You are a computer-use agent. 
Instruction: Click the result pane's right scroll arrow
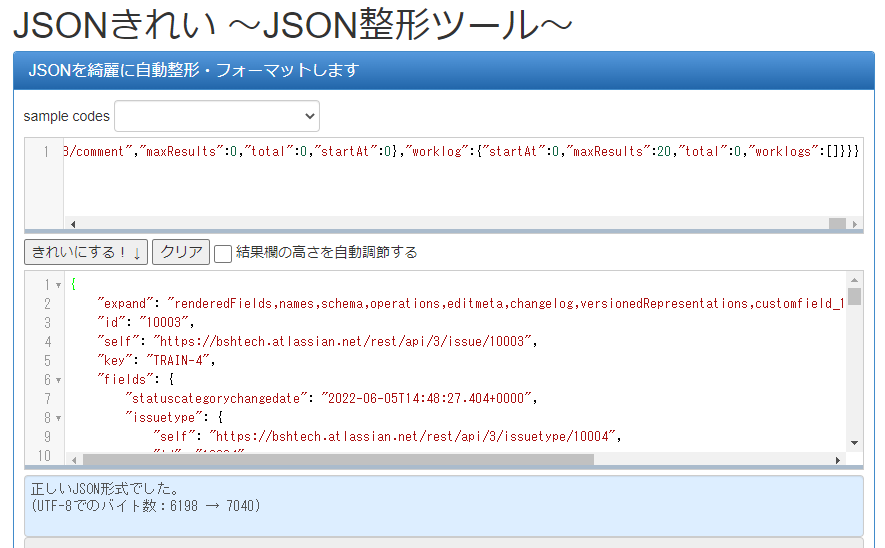[x=838, y=460]
